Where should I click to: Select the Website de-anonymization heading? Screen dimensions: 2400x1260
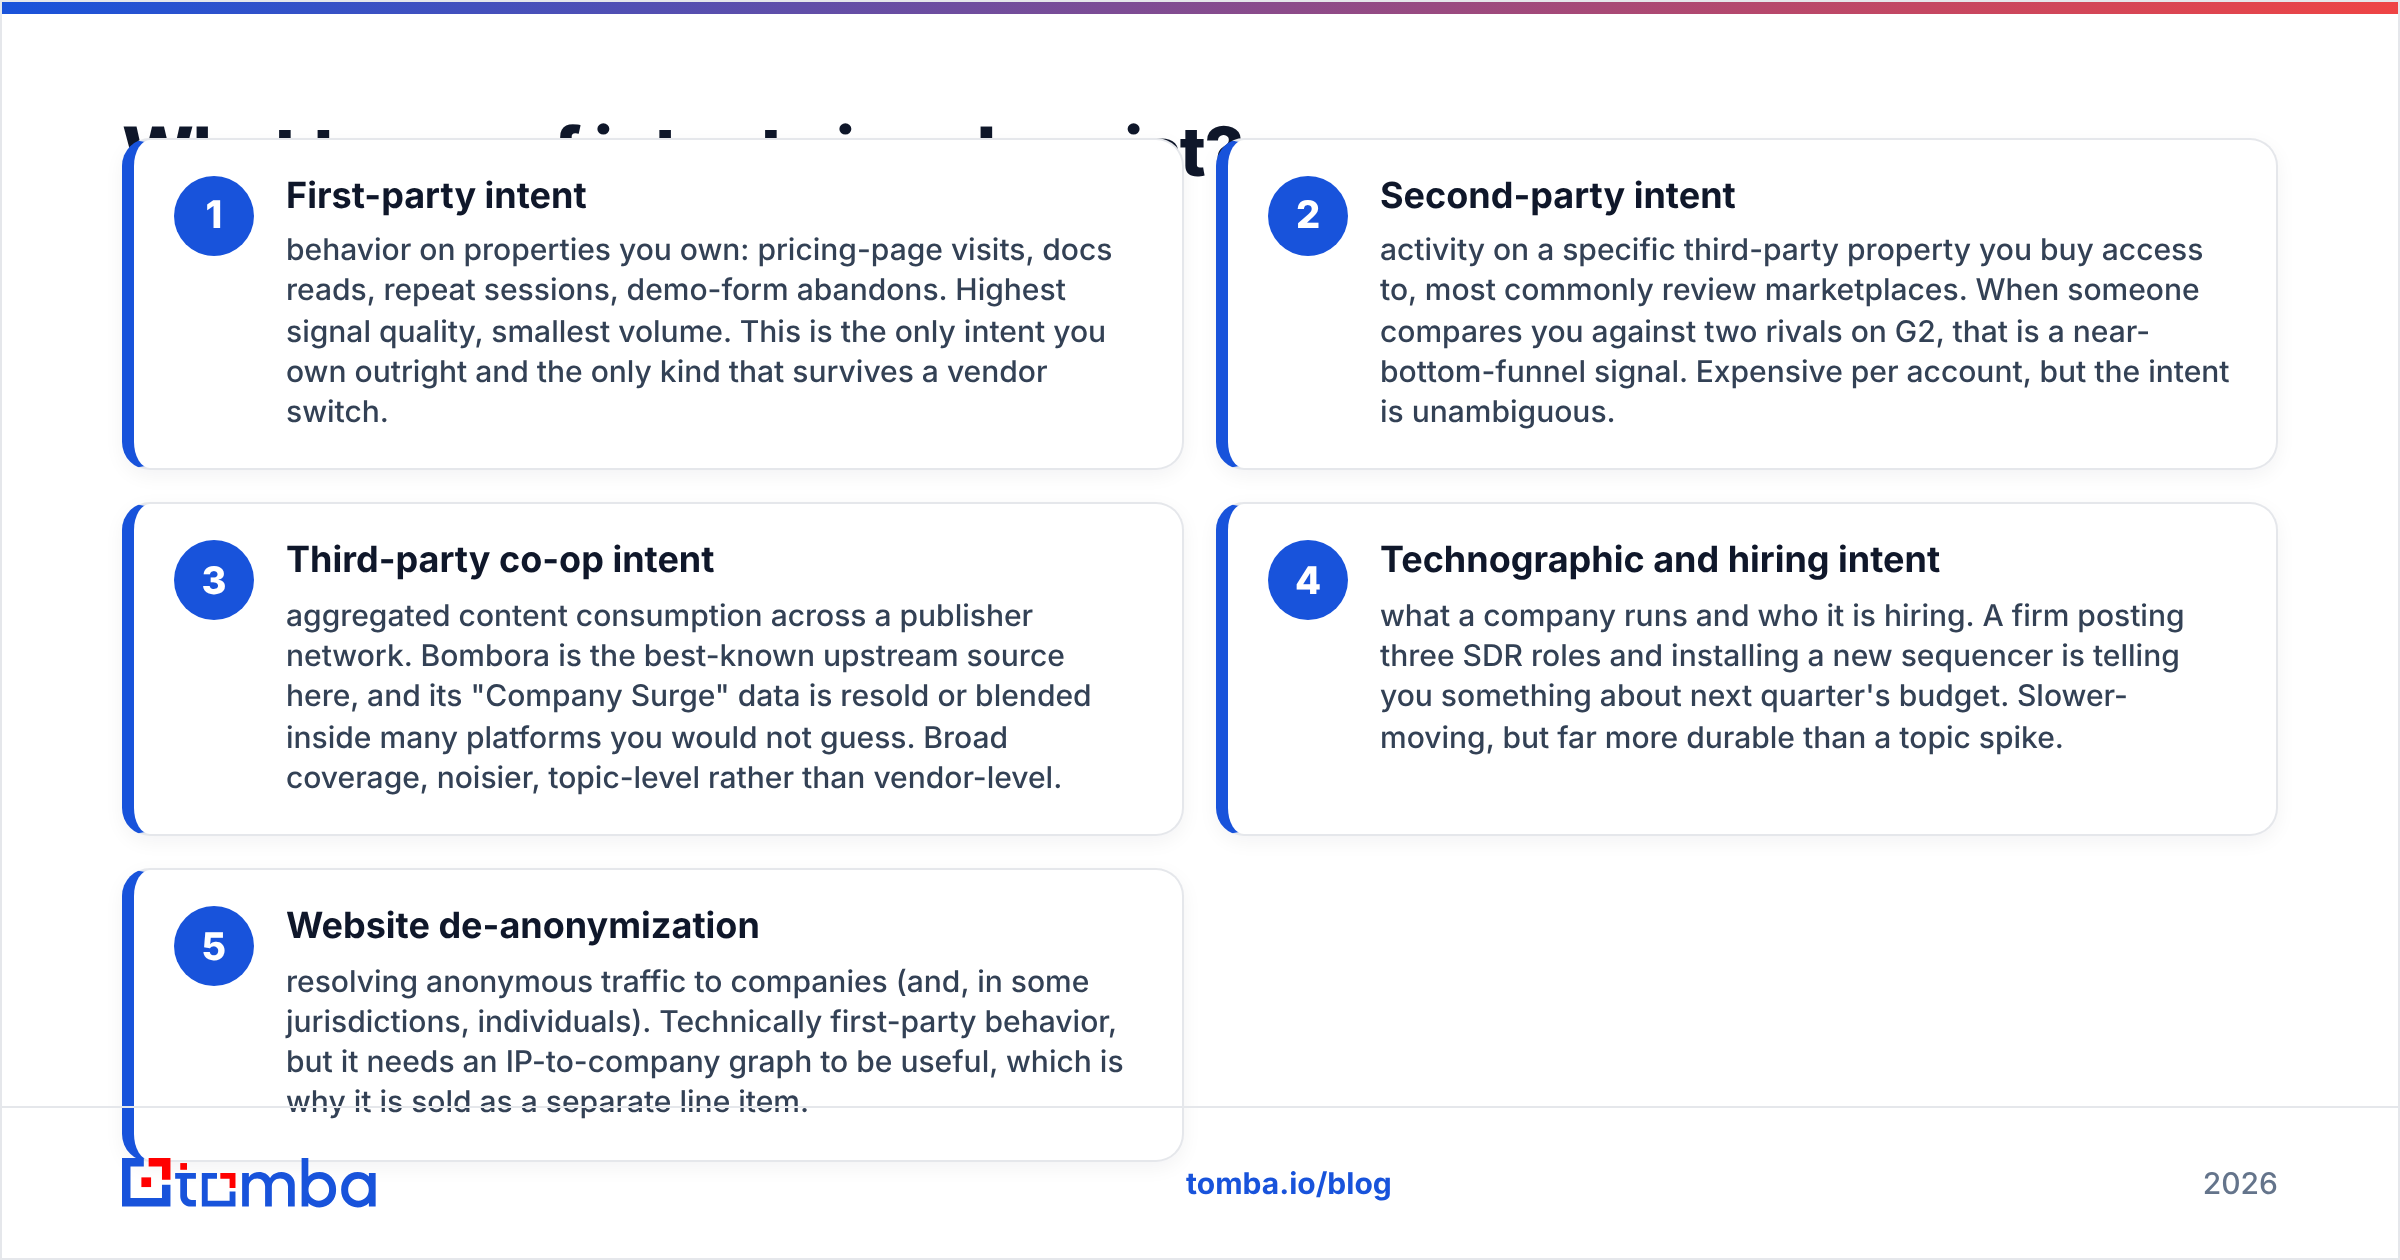coord(523,926)
